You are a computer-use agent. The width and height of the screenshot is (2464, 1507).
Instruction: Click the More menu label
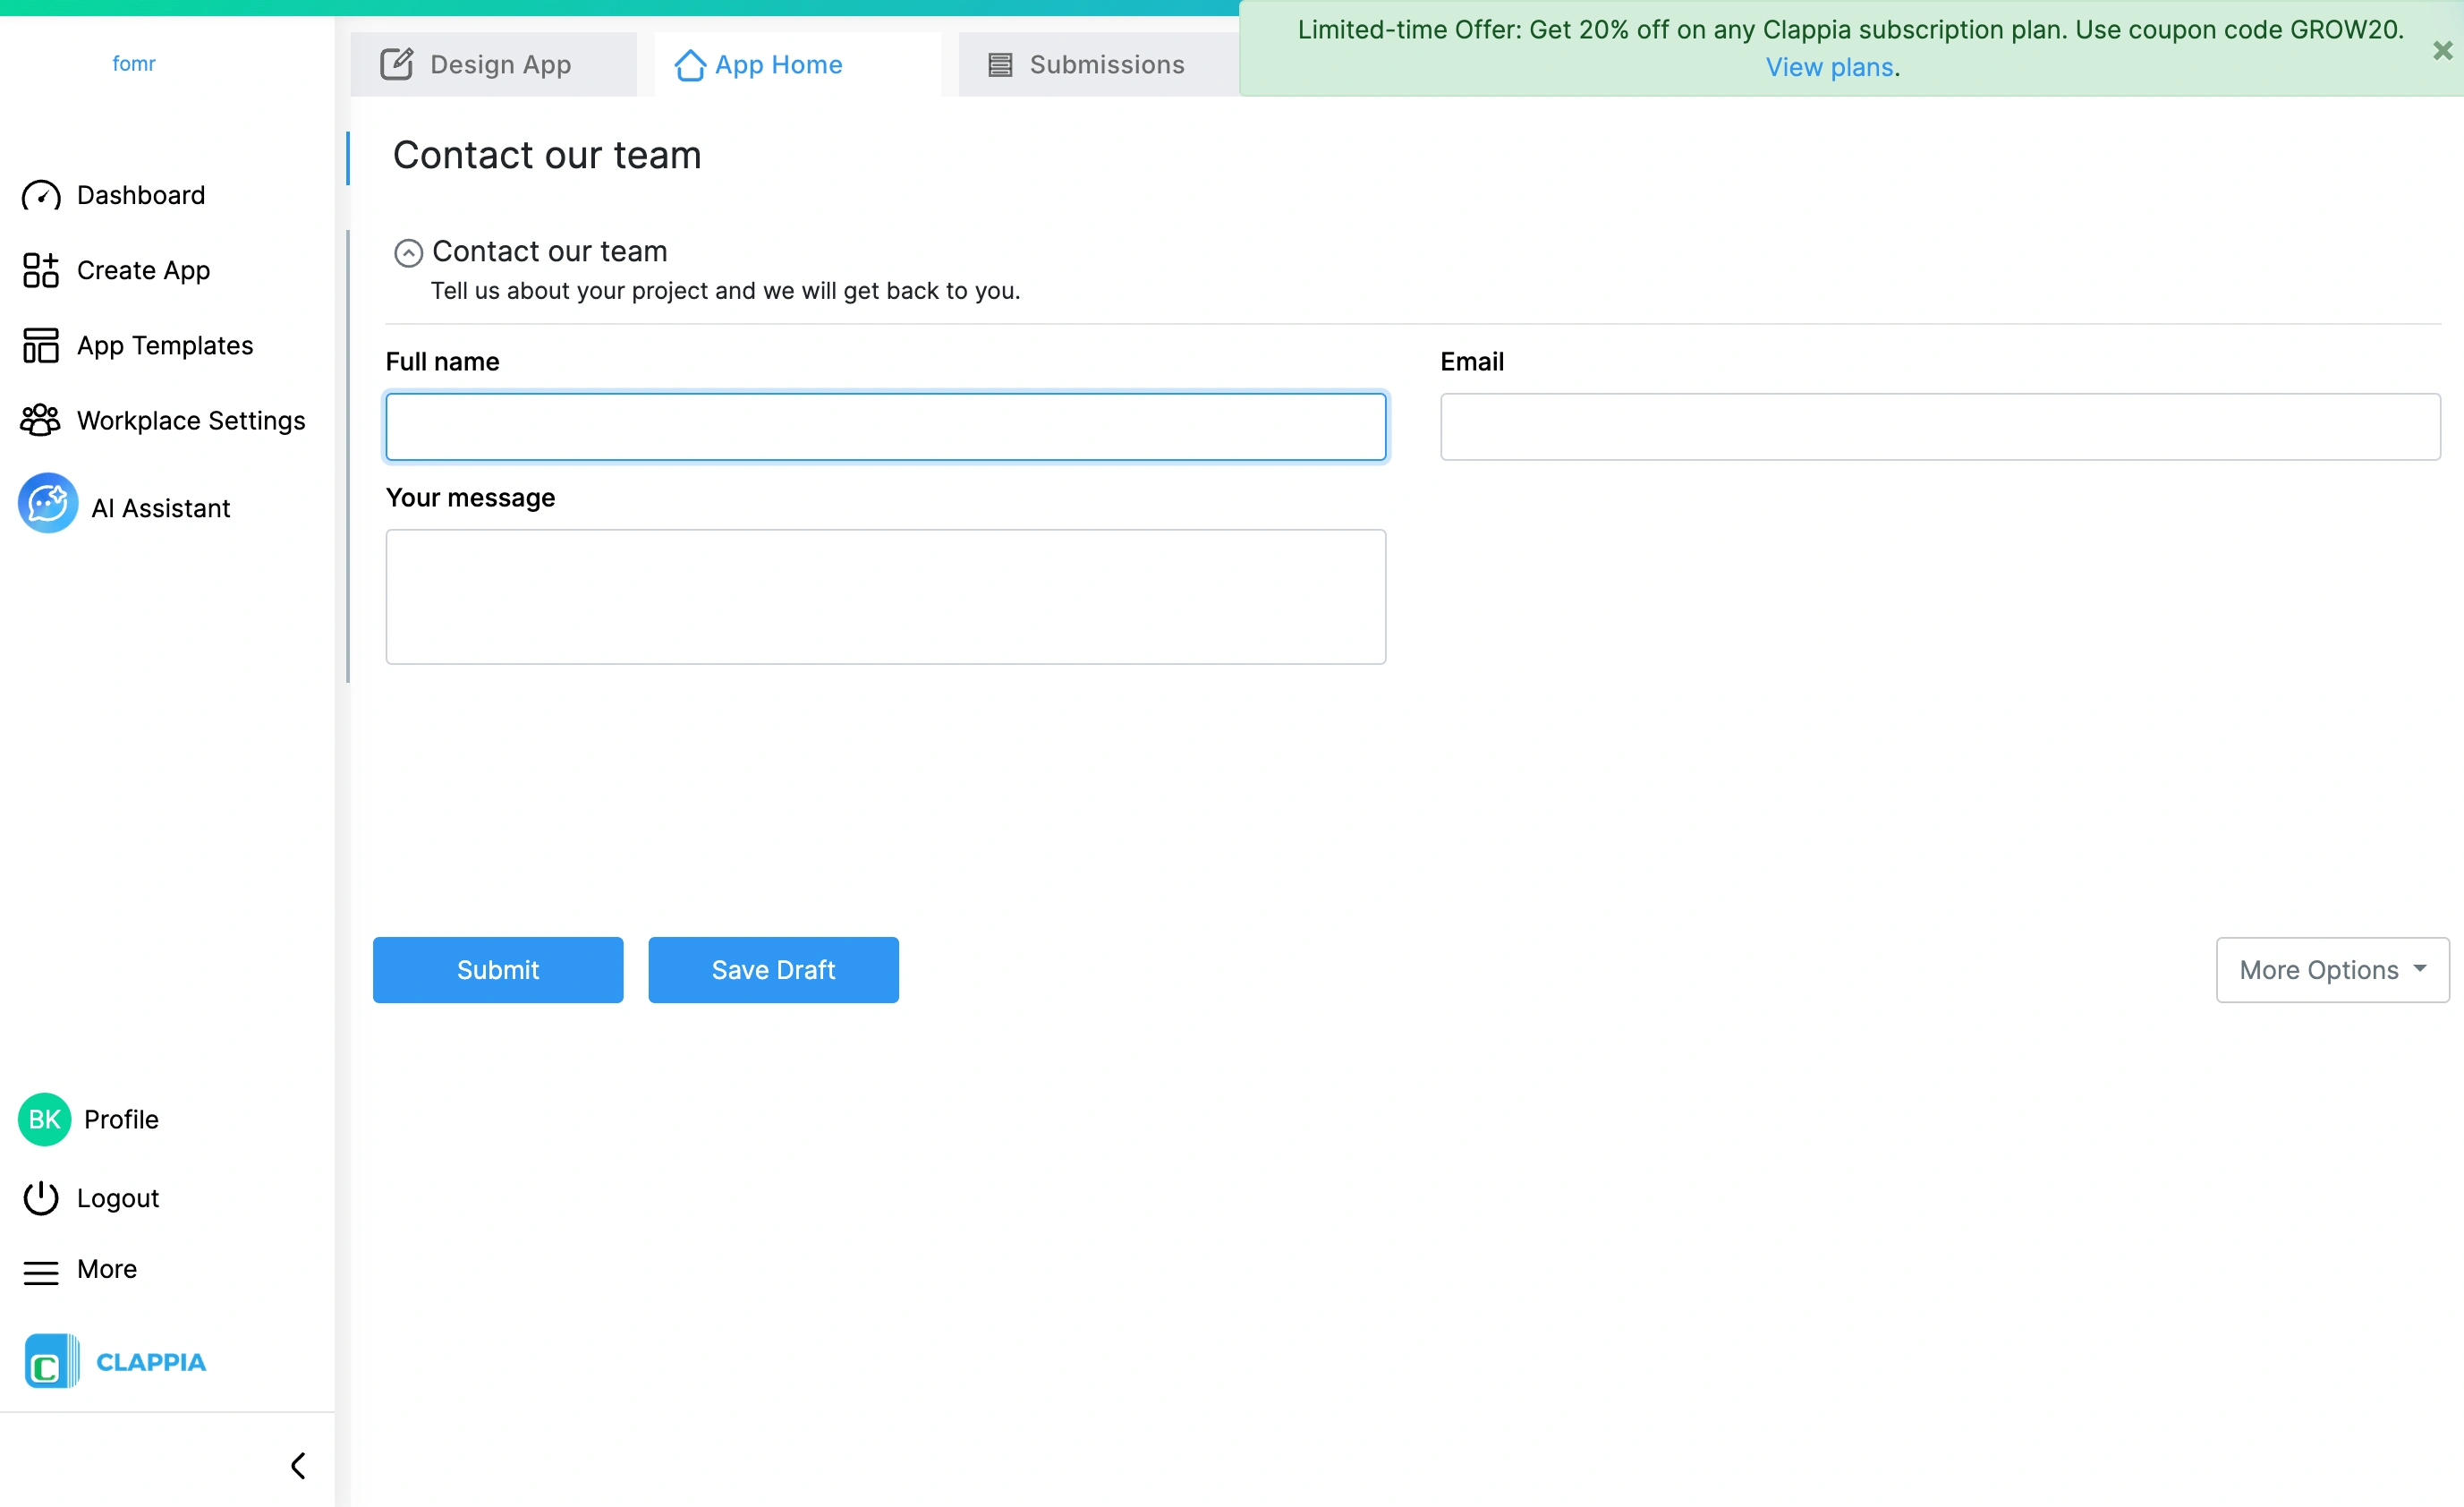coord(107,1269)
